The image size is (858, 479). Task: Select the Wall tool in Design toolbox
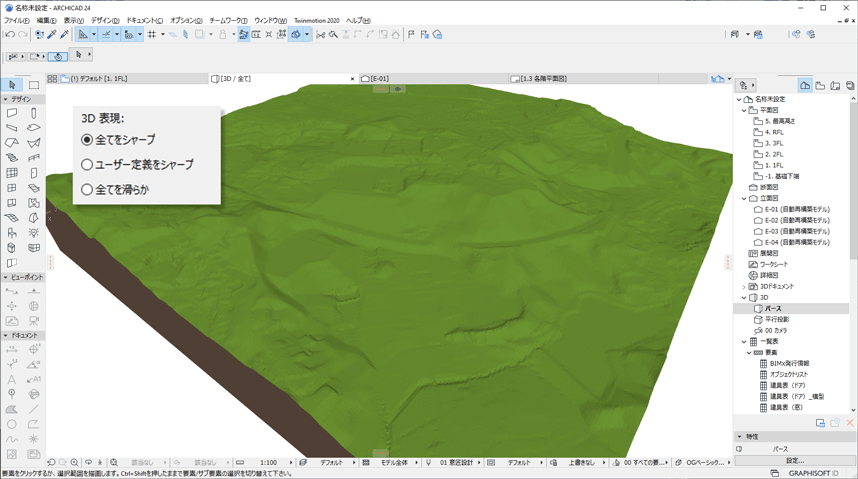coord(12,113)
